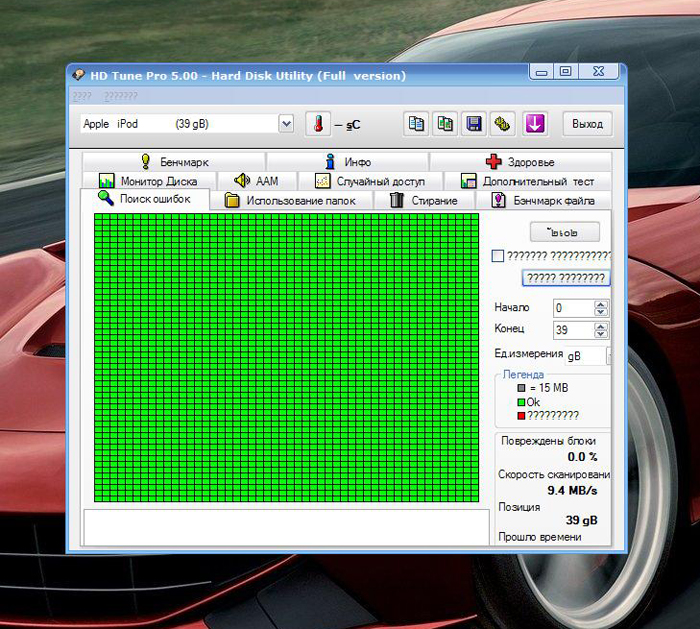The image size is (700, 629).
Task: Decrease the Конец value with down arrow
Action: (600, 334)
